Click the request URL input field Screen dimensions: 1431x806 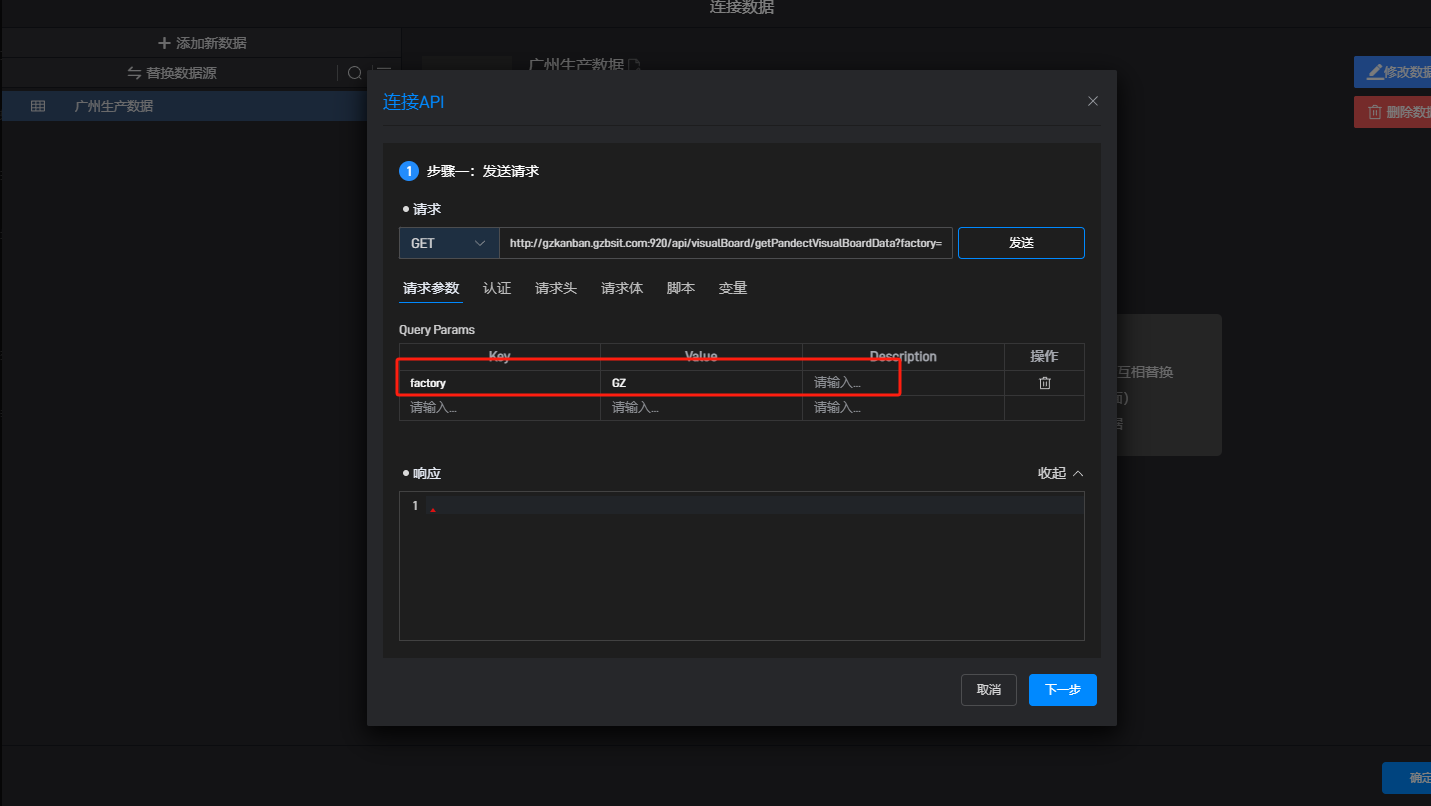tap(726, 243)
